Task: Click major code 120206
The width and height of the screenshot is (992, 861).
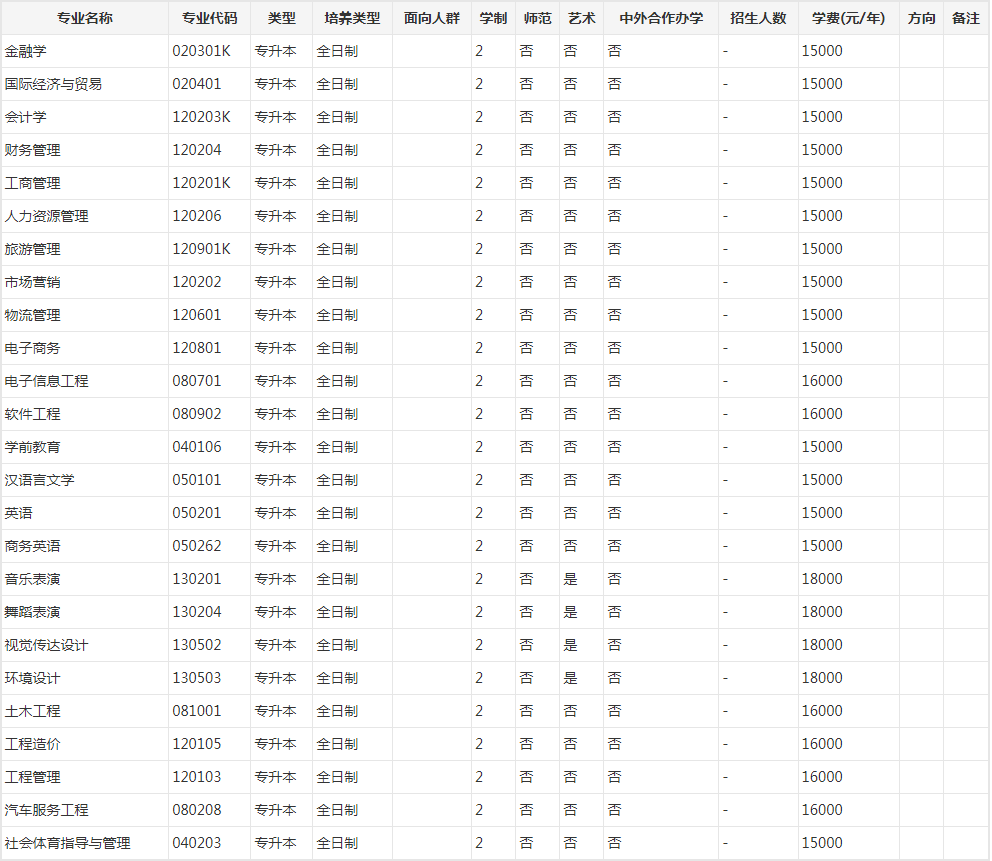Action: point(197,216)
